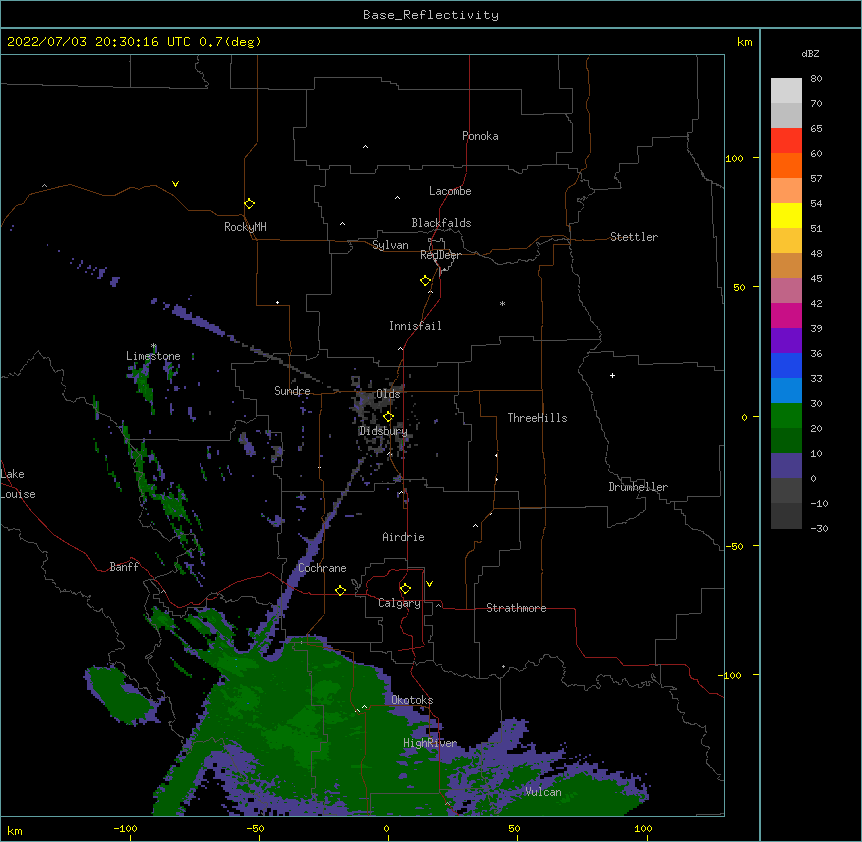This screenshot has height=842, width=862.
Task: Click the -30 value label in legend
Action: 819,529
